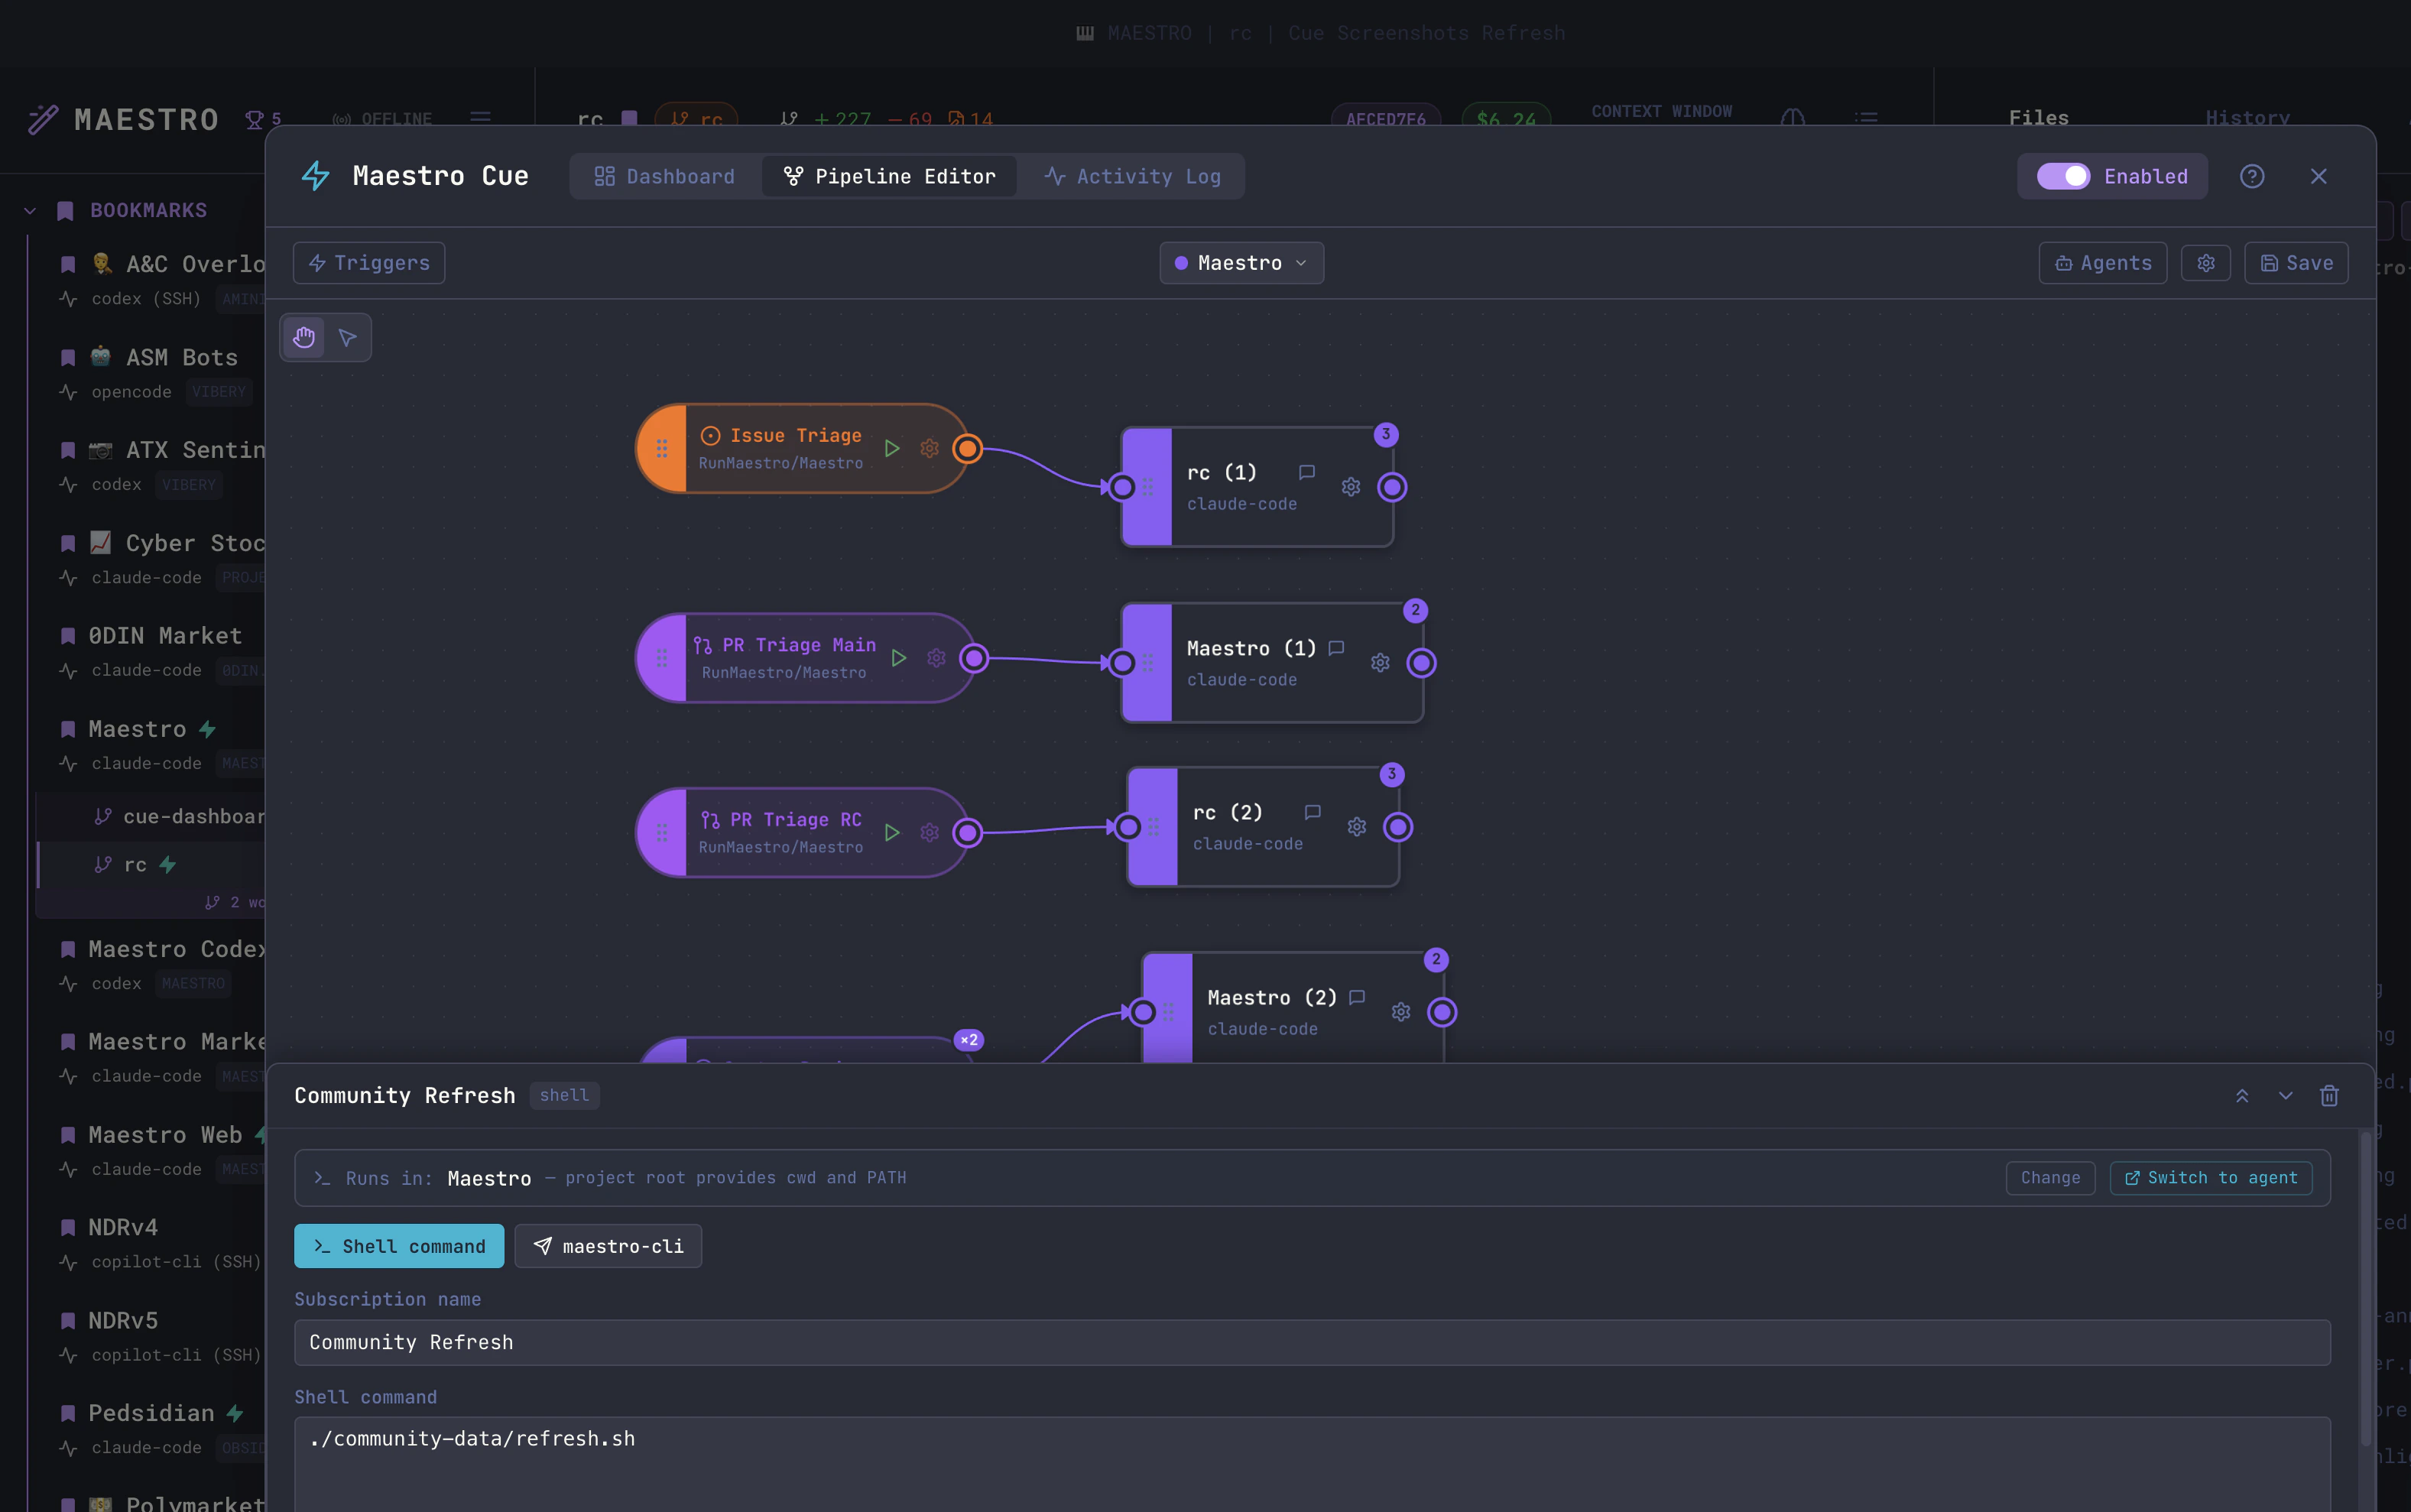Screen dimensions: 2411x1512
Task: Grab the Issue Triage drag handle
Action: tap(662, 448)
